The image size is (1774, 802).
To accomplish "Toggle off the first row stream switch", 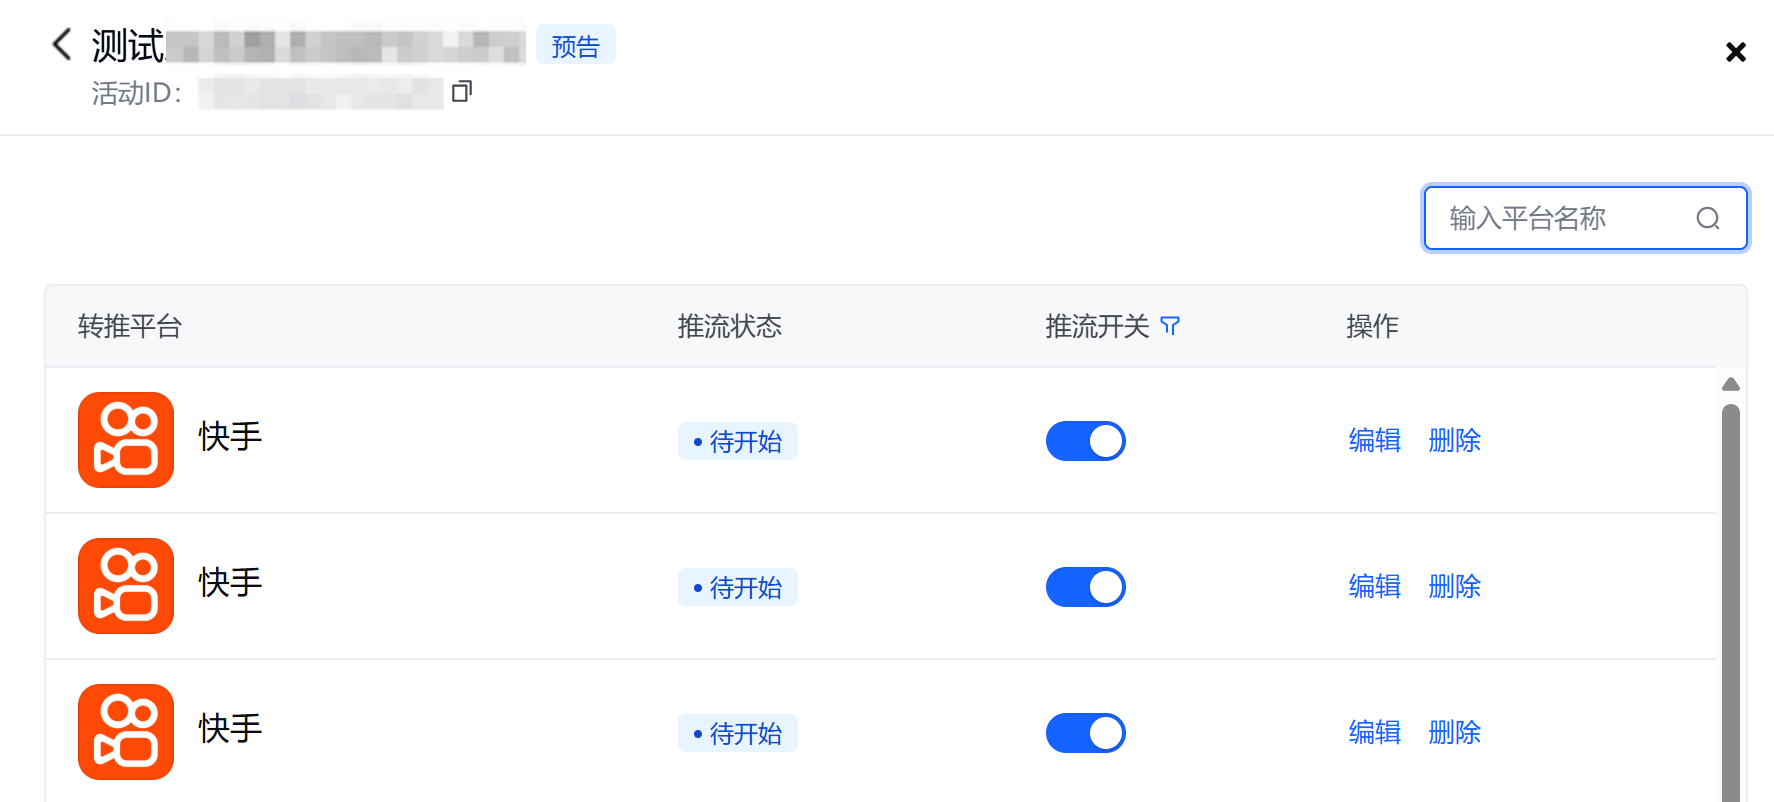I will [1085, 441].
